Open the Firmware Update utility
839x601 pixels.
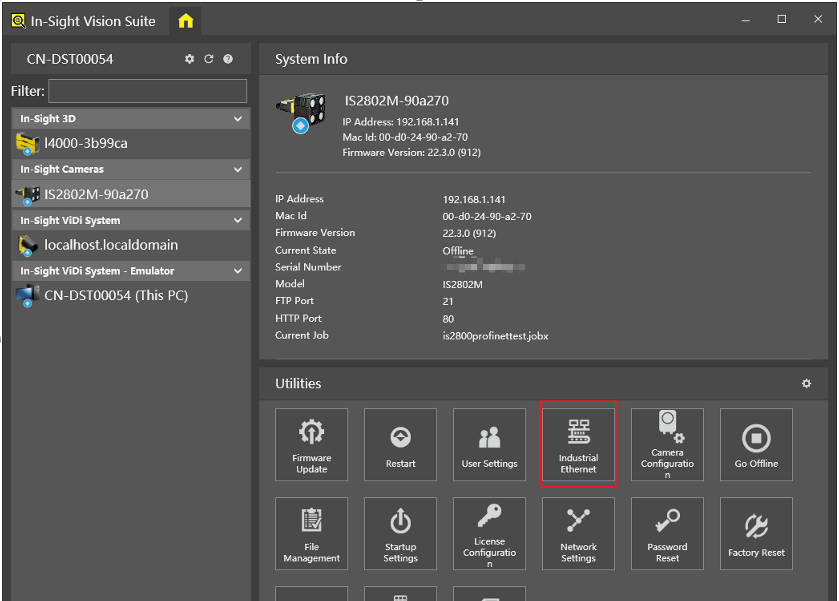pyautogui.click(x=312, y=445)
